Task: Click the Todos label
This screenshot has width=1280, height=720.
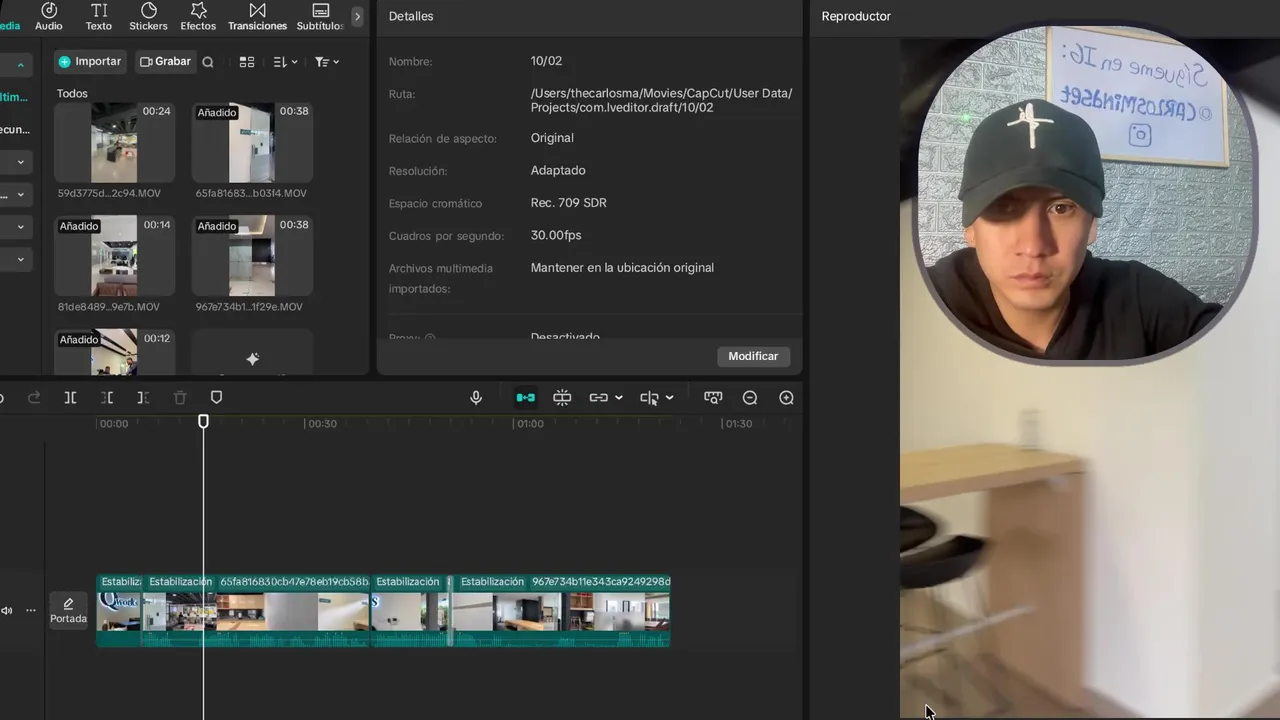Action: coord(72,93)
